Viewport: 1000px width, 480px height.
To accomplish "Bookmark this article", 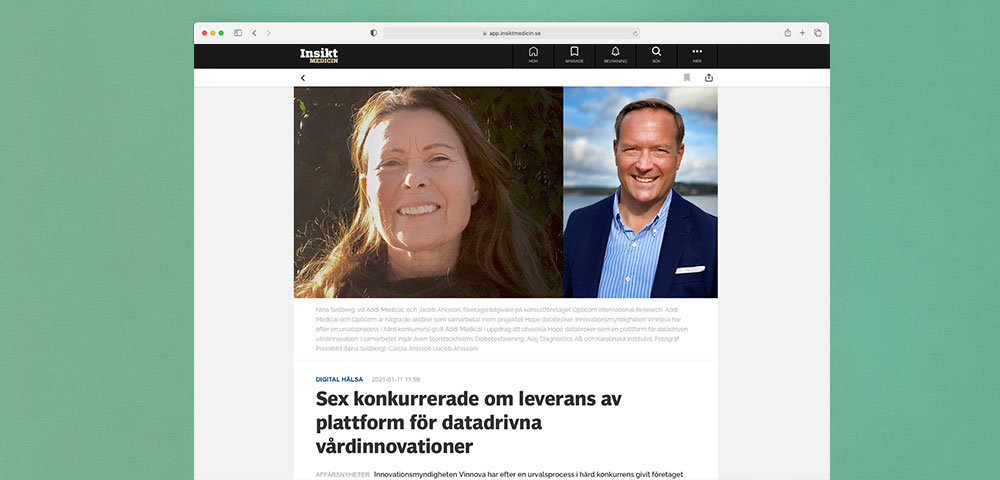I will tap(687, 78).
